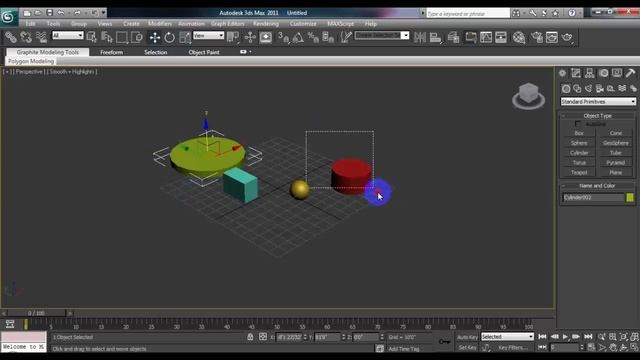Select the Cameras category icon
Image resolution: width=640 pixels, height=360 pixels.
pyautogui.click(x=600, y=88)
